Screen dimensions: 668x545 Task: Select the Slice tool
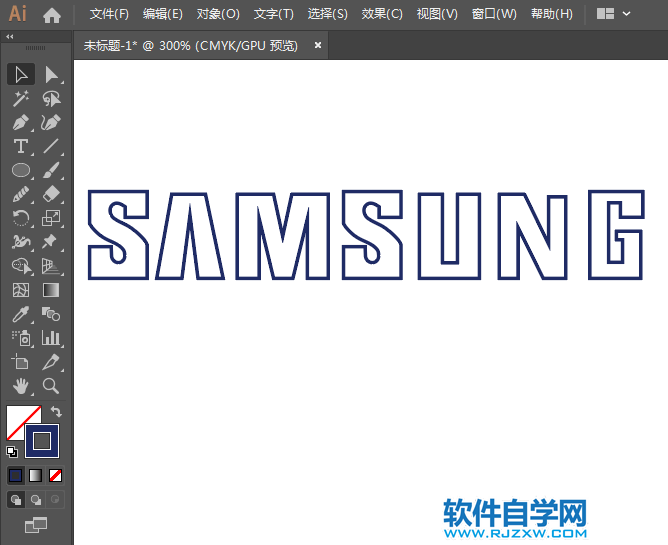click(52, 362)
